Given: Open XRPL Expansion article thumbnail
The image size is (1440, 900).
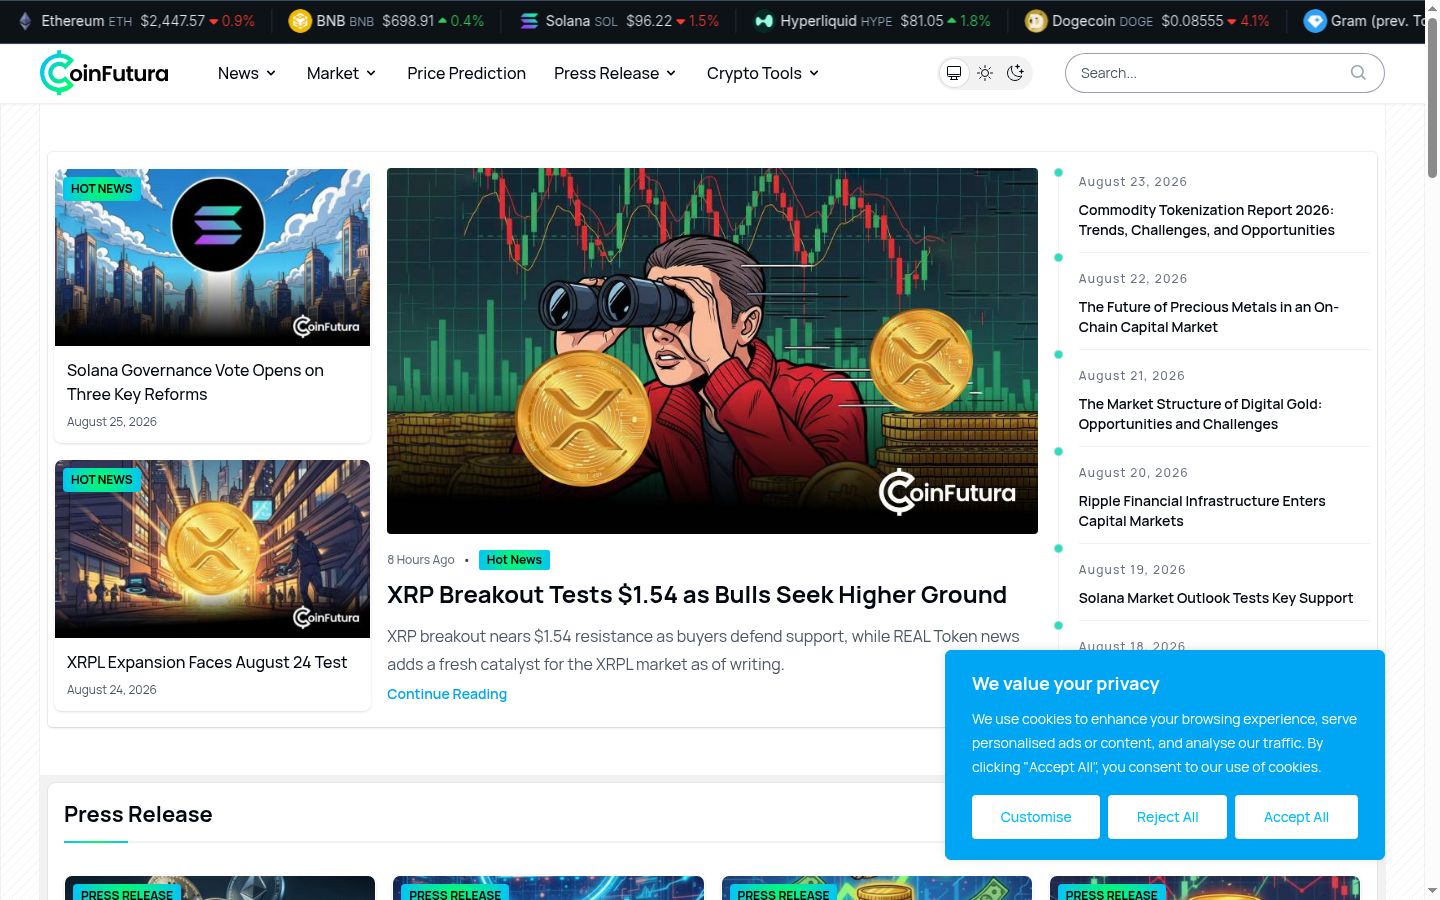Looking at the screenshot, I should click(212, 549).
